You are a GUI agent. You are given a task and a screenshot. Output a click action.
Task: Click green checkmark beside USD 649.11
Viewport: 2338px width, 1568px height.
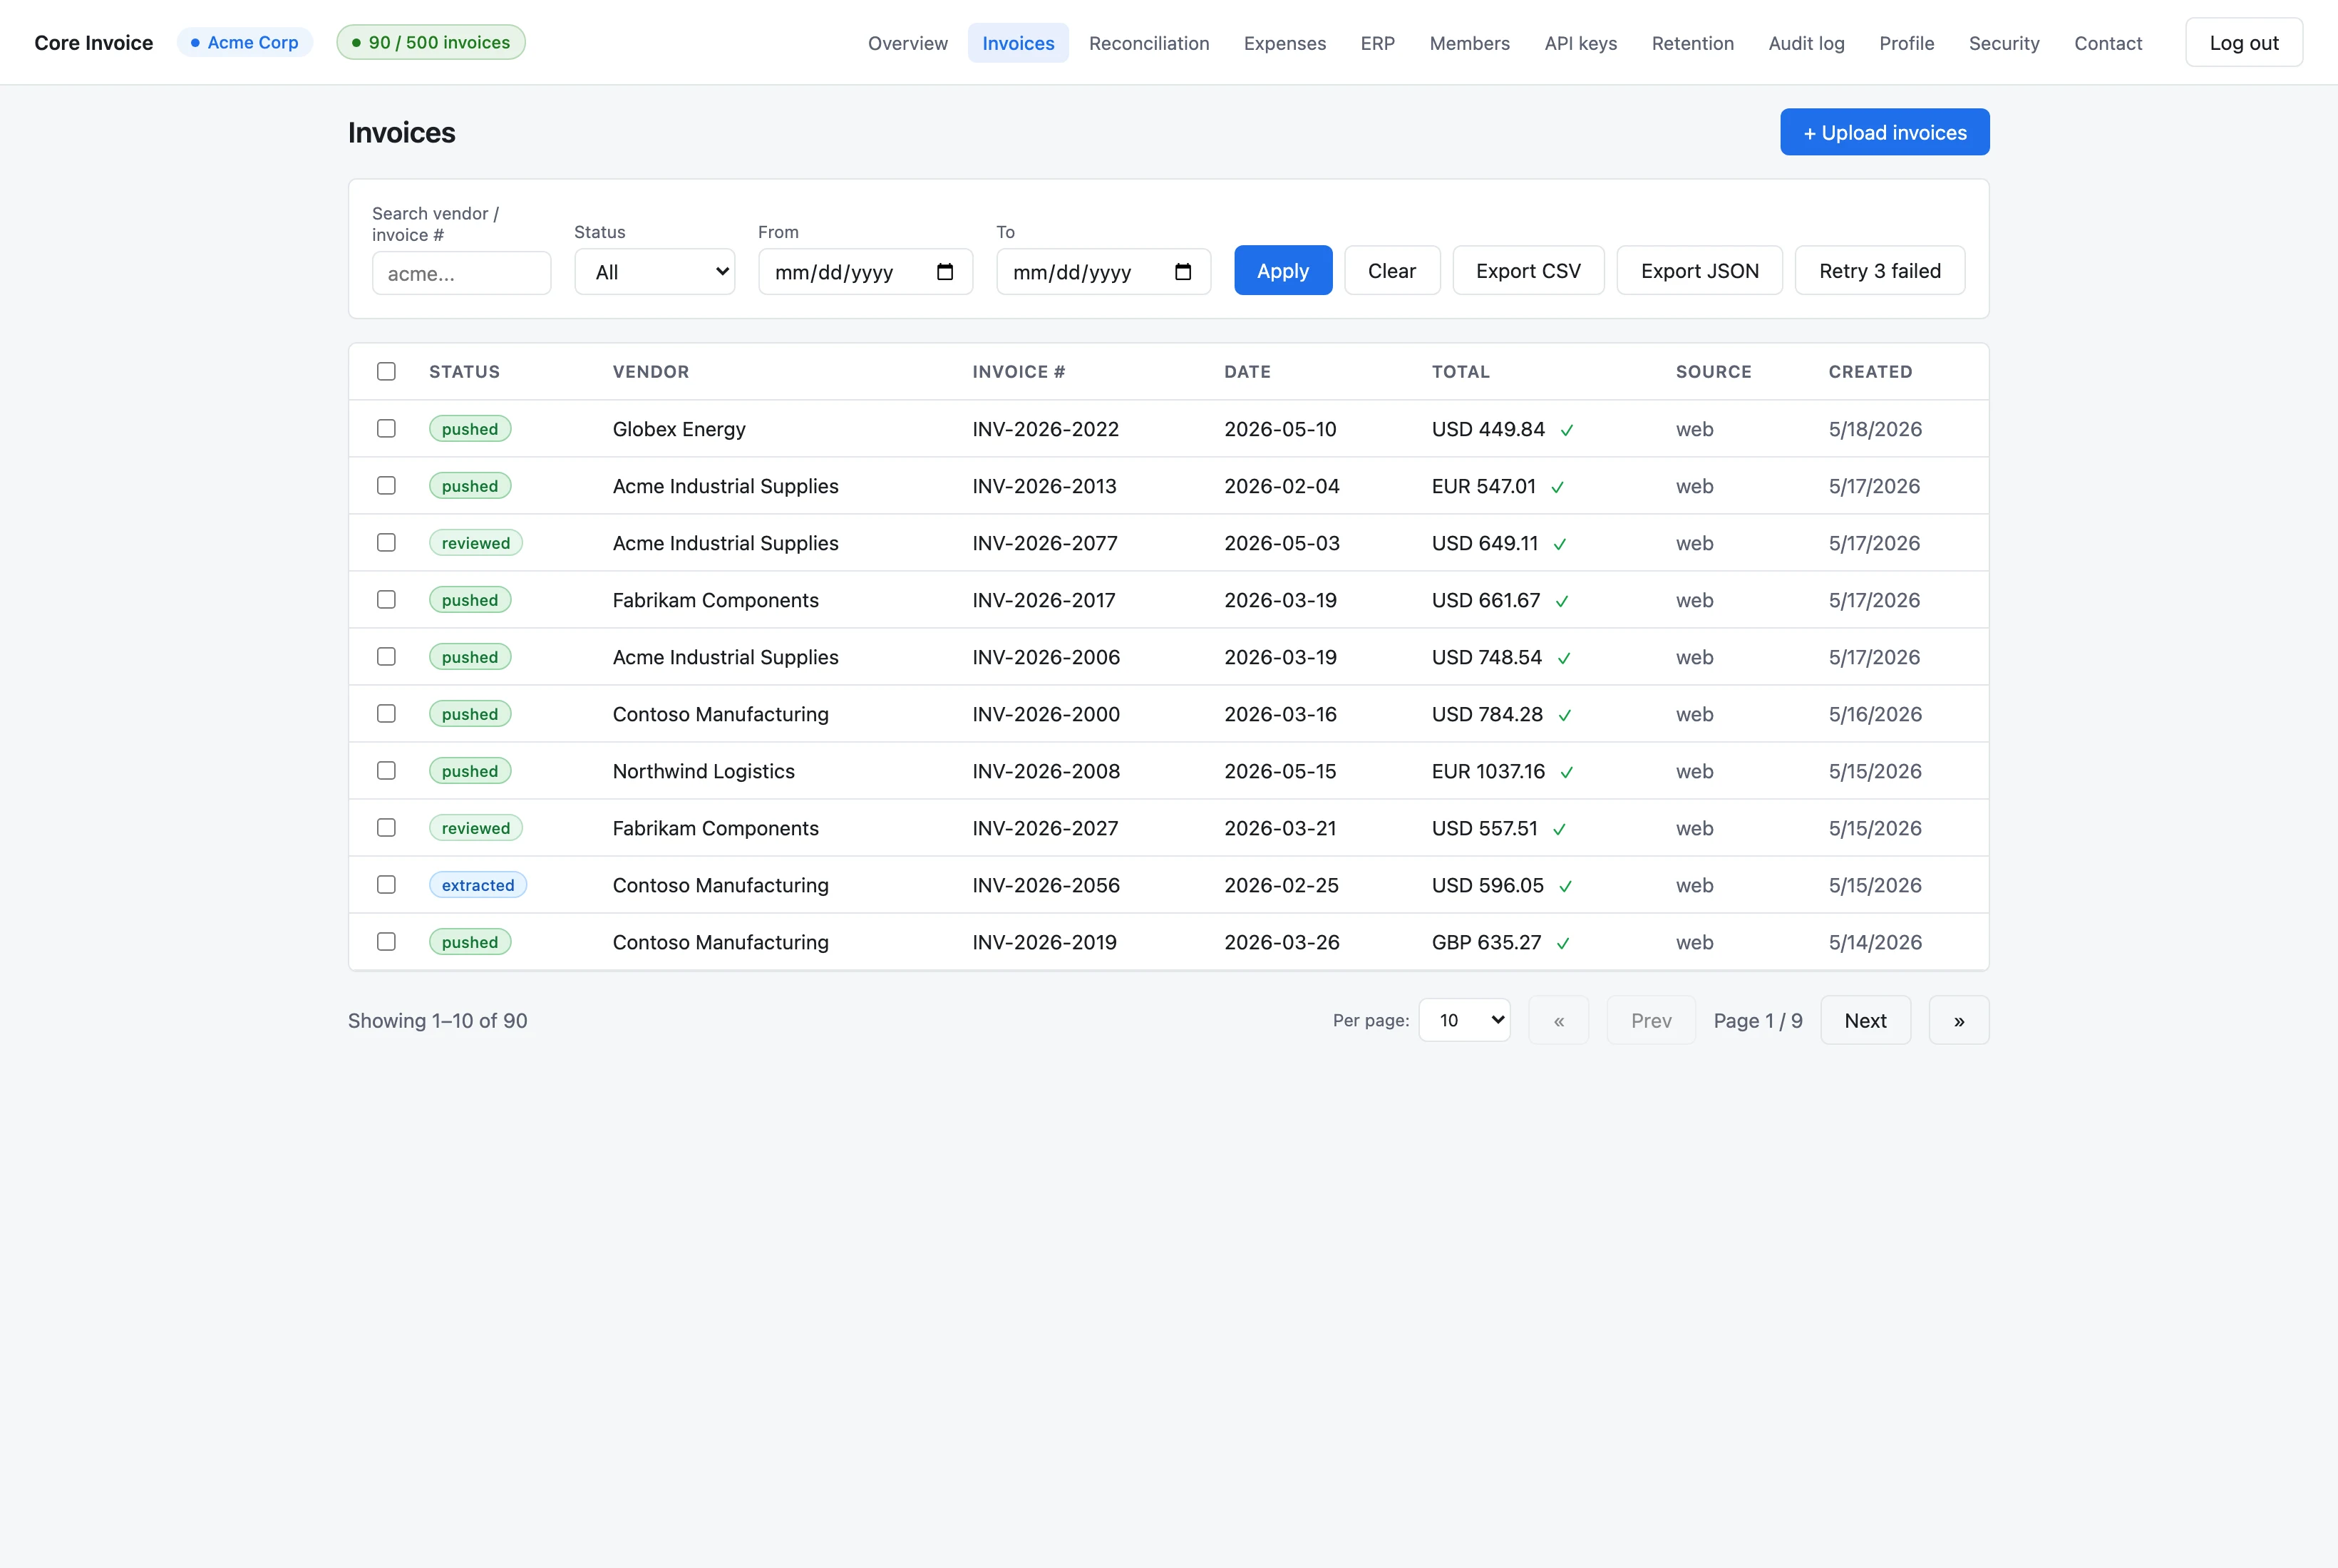(1560, 544)
